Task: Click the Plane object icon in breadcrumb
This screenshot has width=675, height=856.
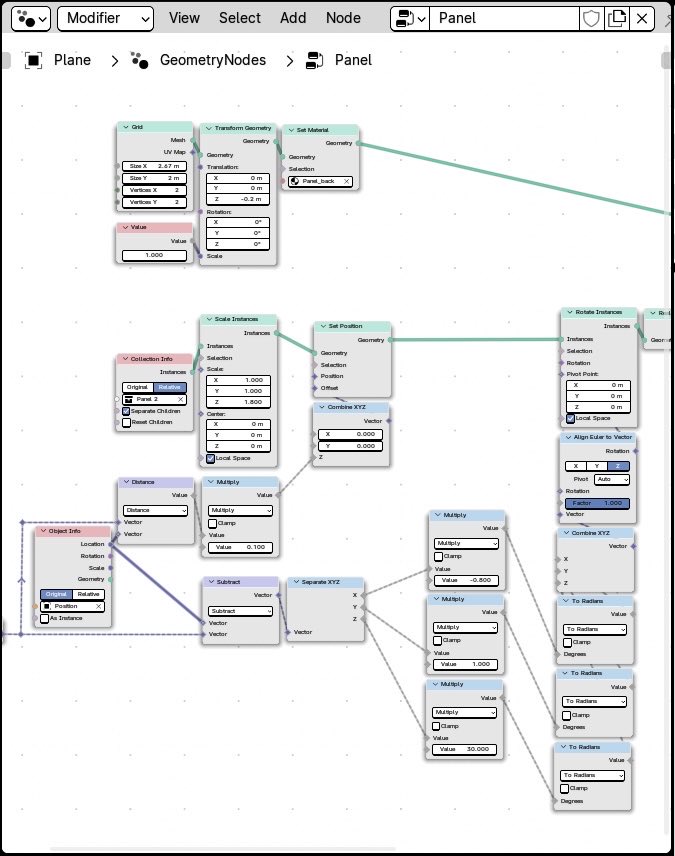Action: pos(33,60)
